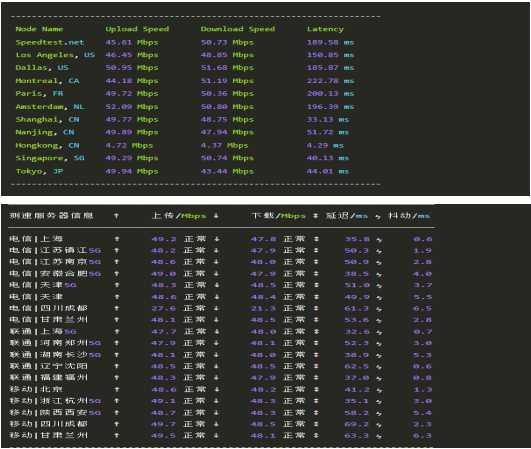
Task: Click the download value in the 电信|四川成都 row
Action: point(263,308)
